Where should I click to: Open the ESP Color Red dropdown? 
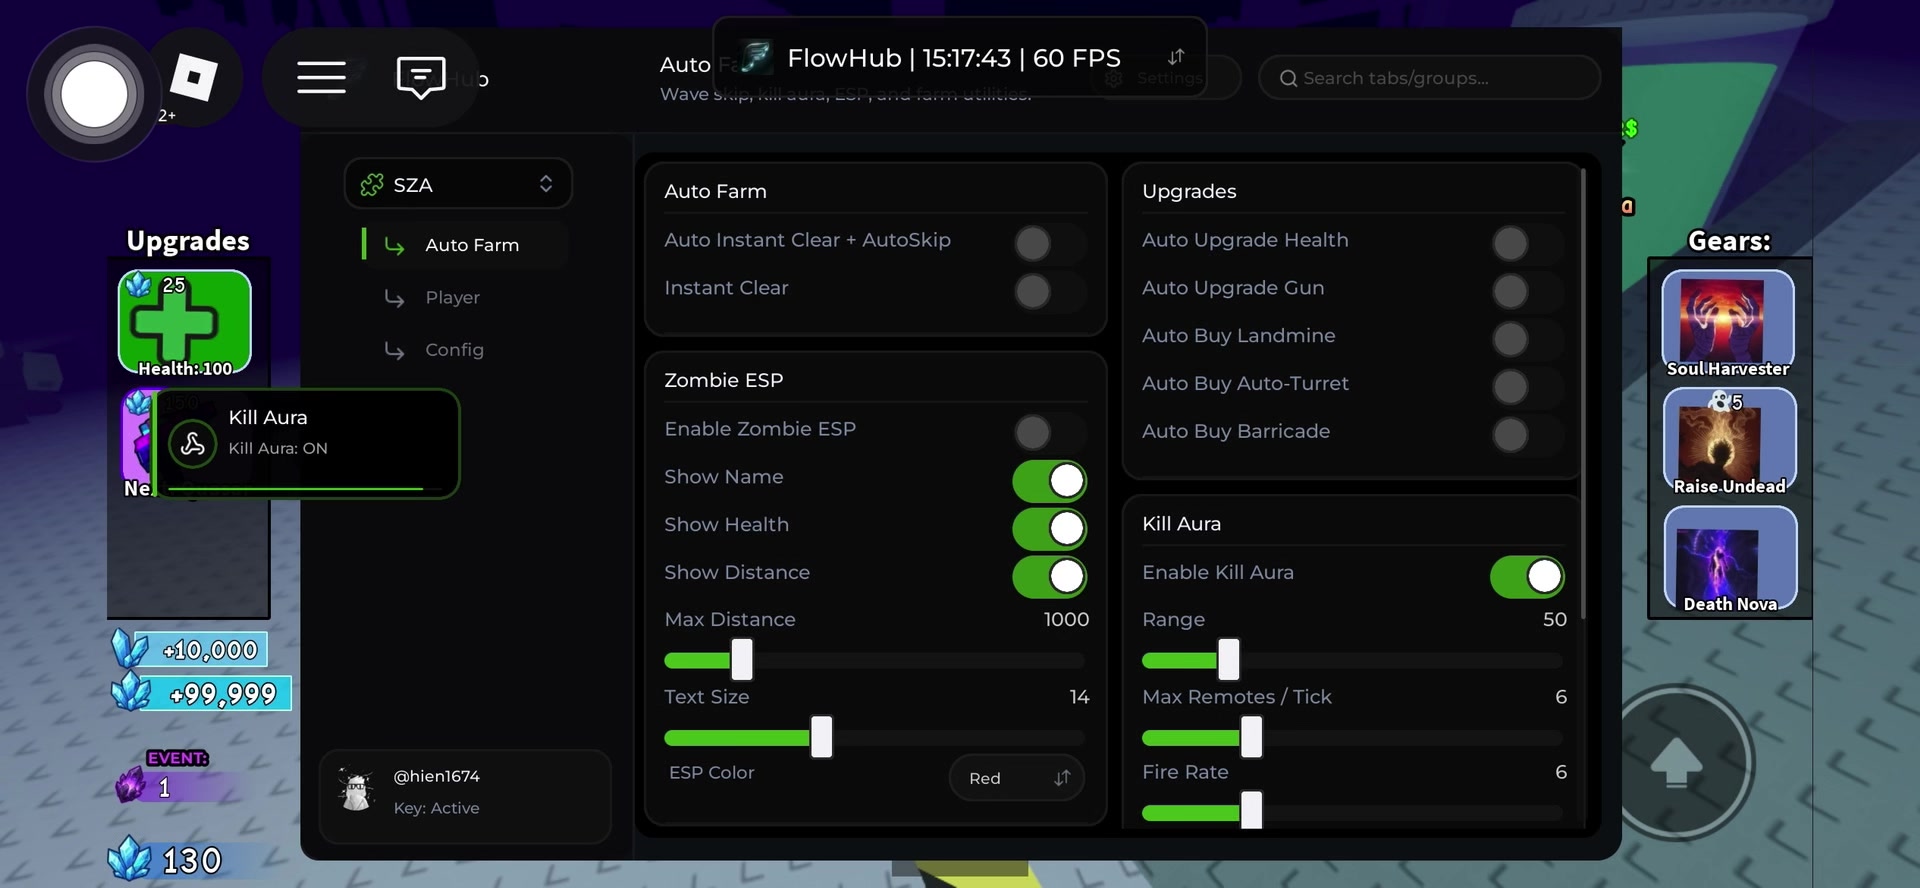point(1016,778)
